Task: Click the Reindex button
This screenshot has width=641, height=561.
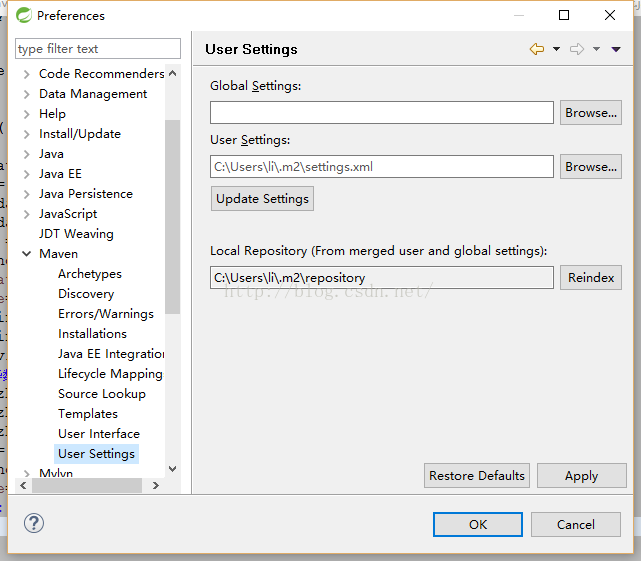Action: (x=591, y=278)
